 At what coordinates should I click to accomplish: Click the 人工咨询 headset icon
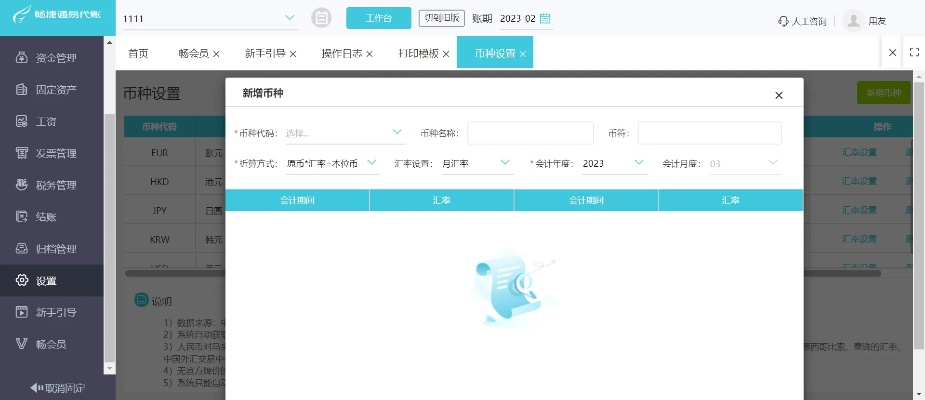tap(782, 20)
